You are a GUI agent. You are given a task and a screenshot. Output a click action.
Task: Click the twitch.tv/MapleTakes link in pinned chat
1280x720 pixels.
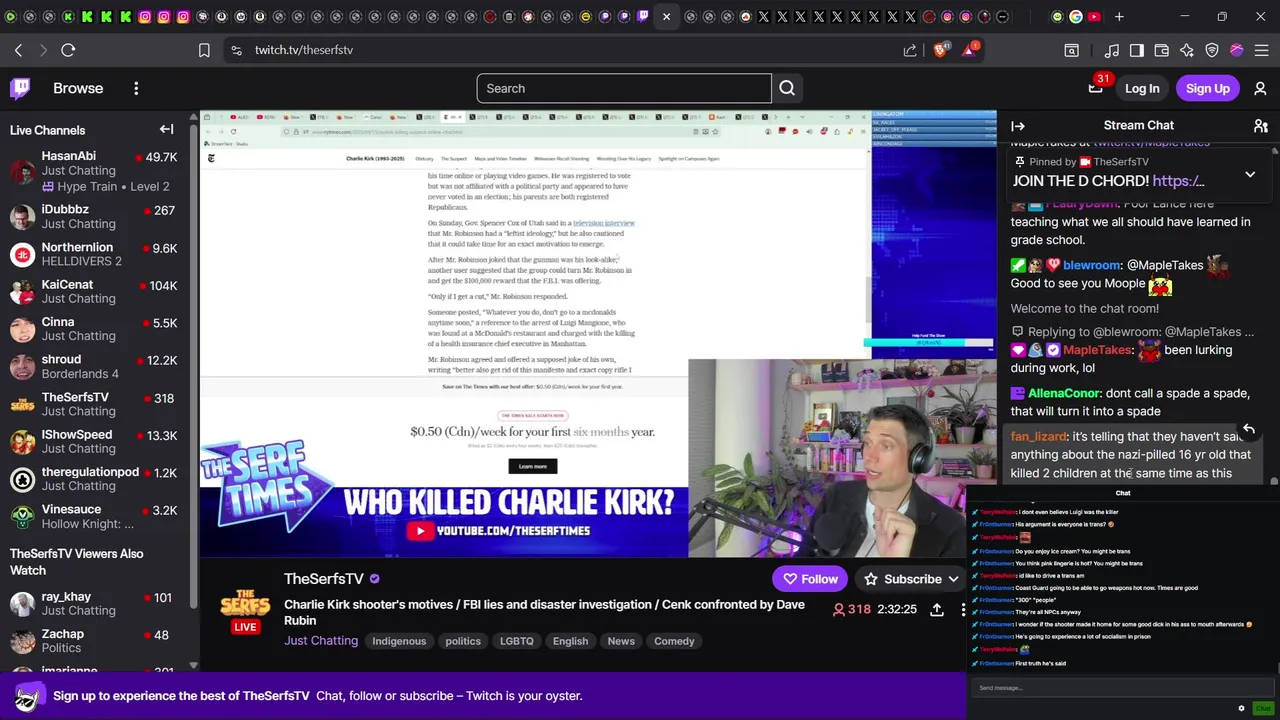pos(1152,143)
